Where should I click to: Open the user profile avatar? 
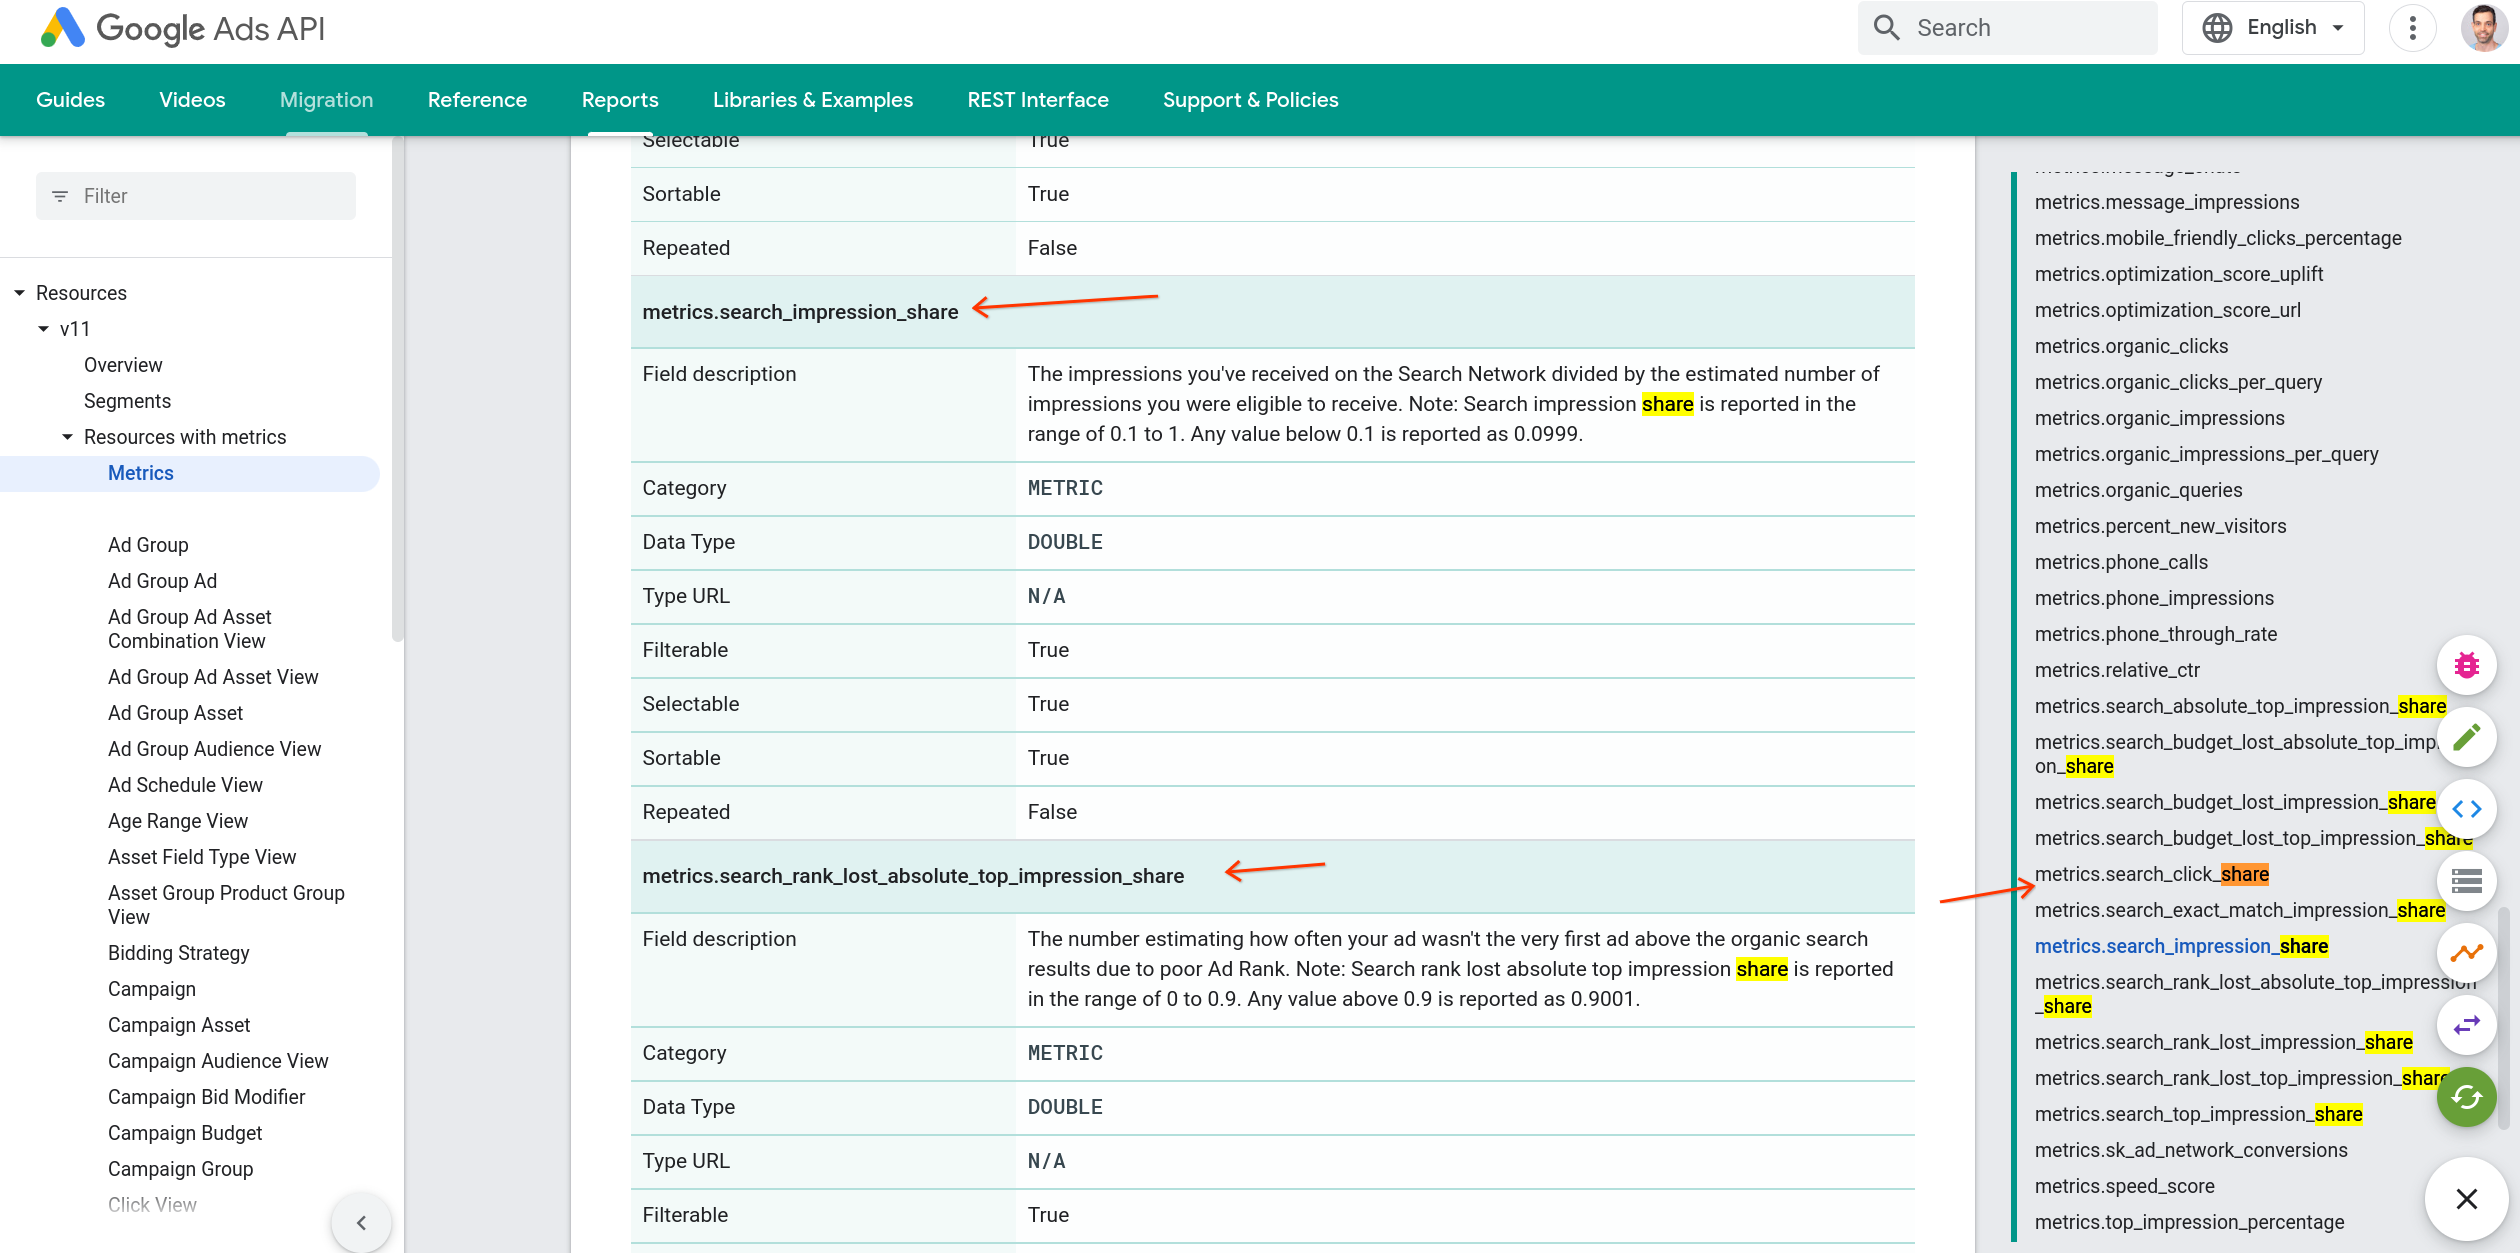point(2484,28)
